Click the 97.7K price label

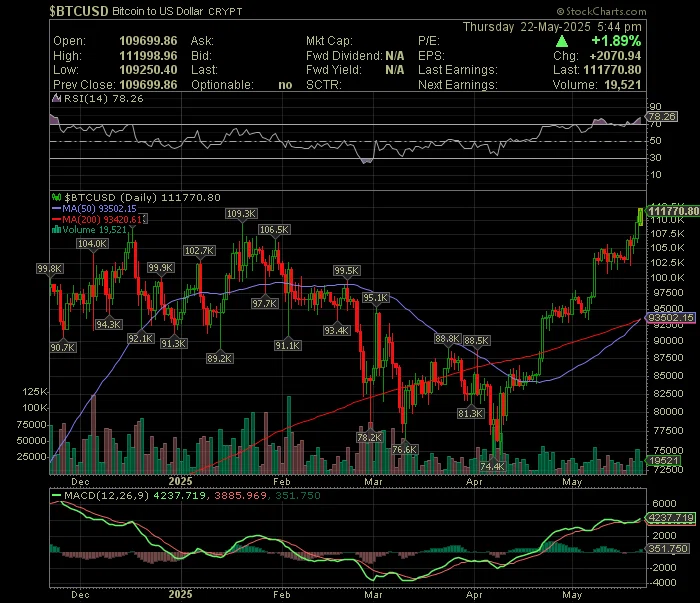265,304
